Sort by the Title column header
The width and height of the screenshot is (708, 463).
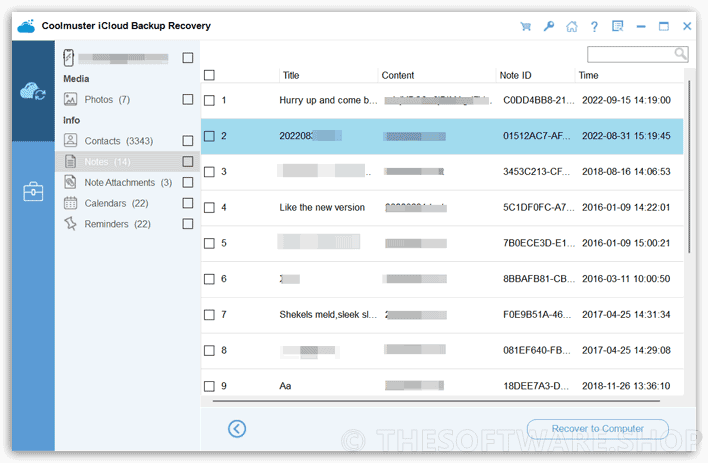291,75
